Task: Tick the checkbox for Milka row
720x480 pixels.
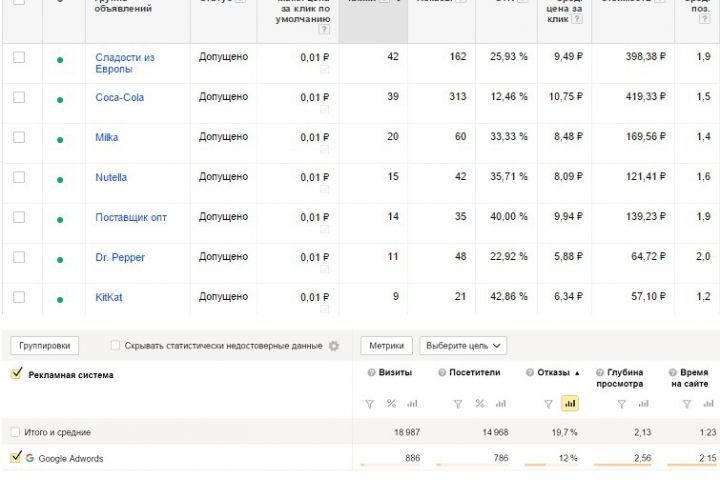Action: (x=19, y=137)
